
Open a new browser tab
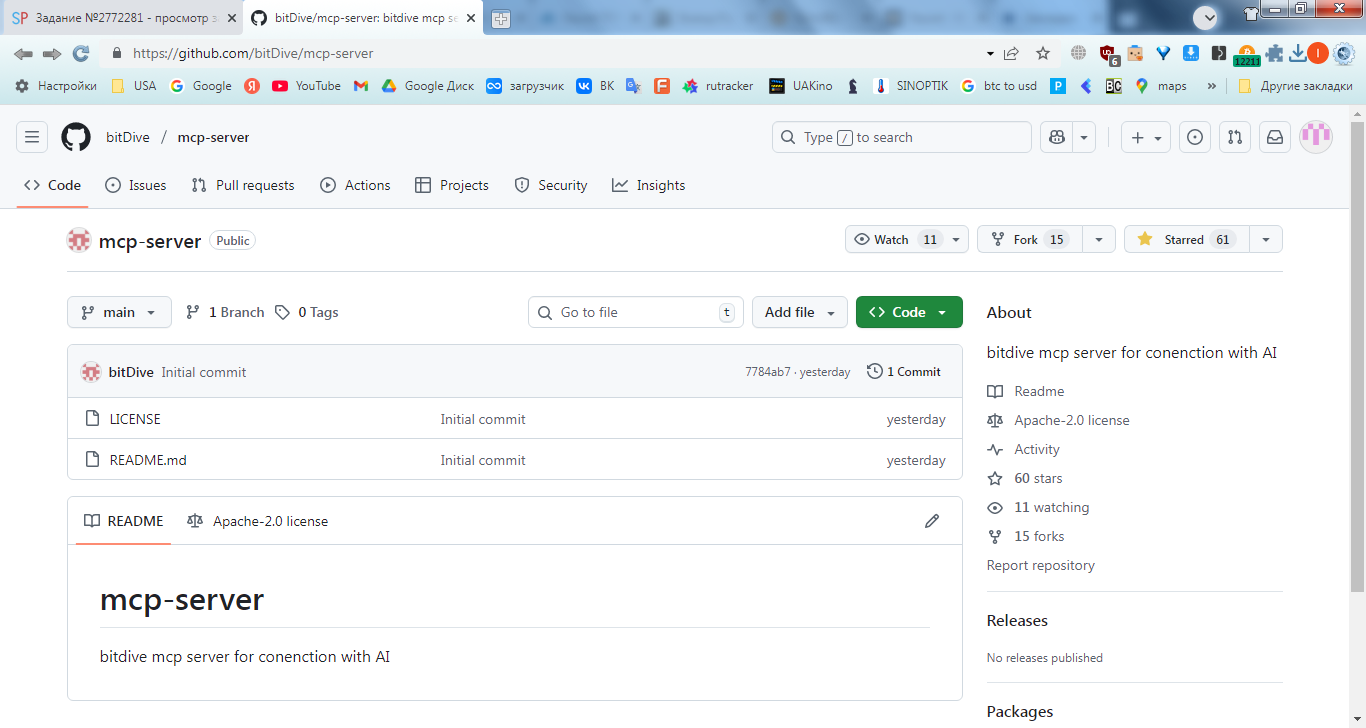click(x=500, y=19)
